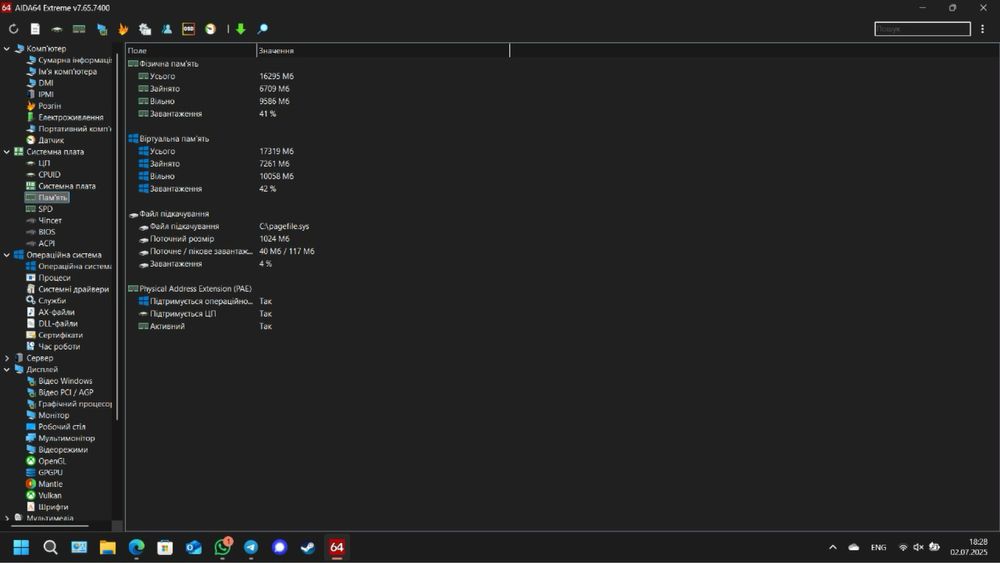Collapse the Операційна система tree node
Screen dimensions: 1000x563
(6, 255)
